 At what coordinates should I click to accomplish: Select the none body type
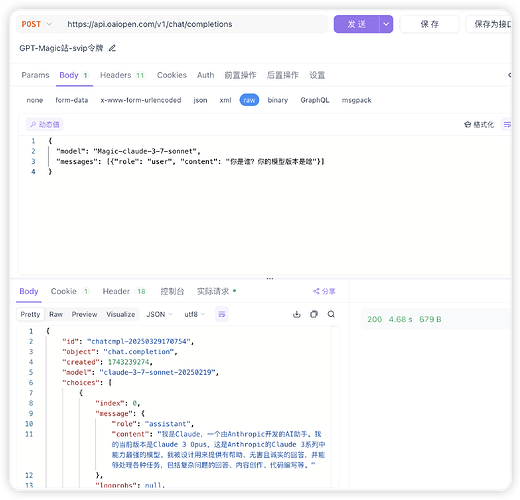pyautogui.click(x=35, y=100)
